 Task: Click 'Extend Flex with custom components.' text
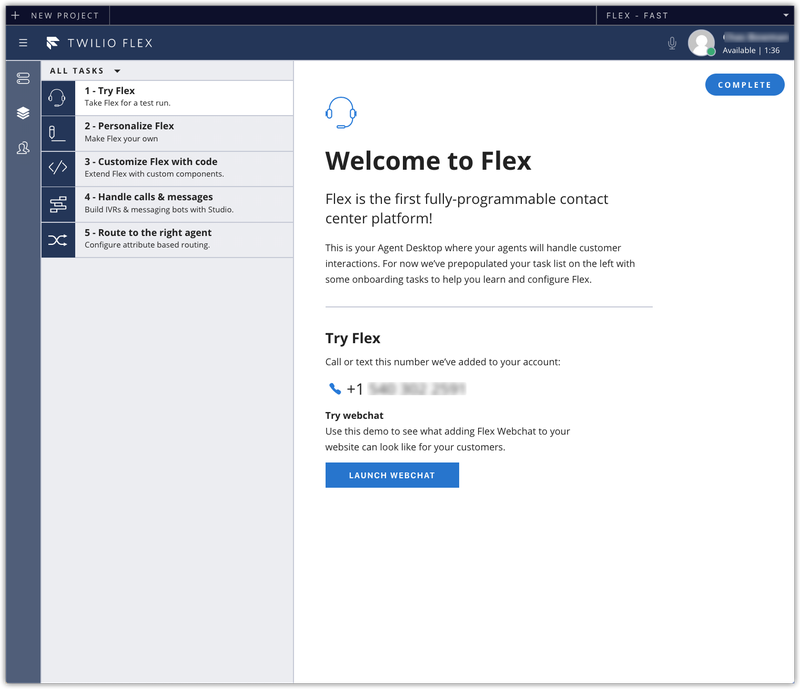point(154,174)
